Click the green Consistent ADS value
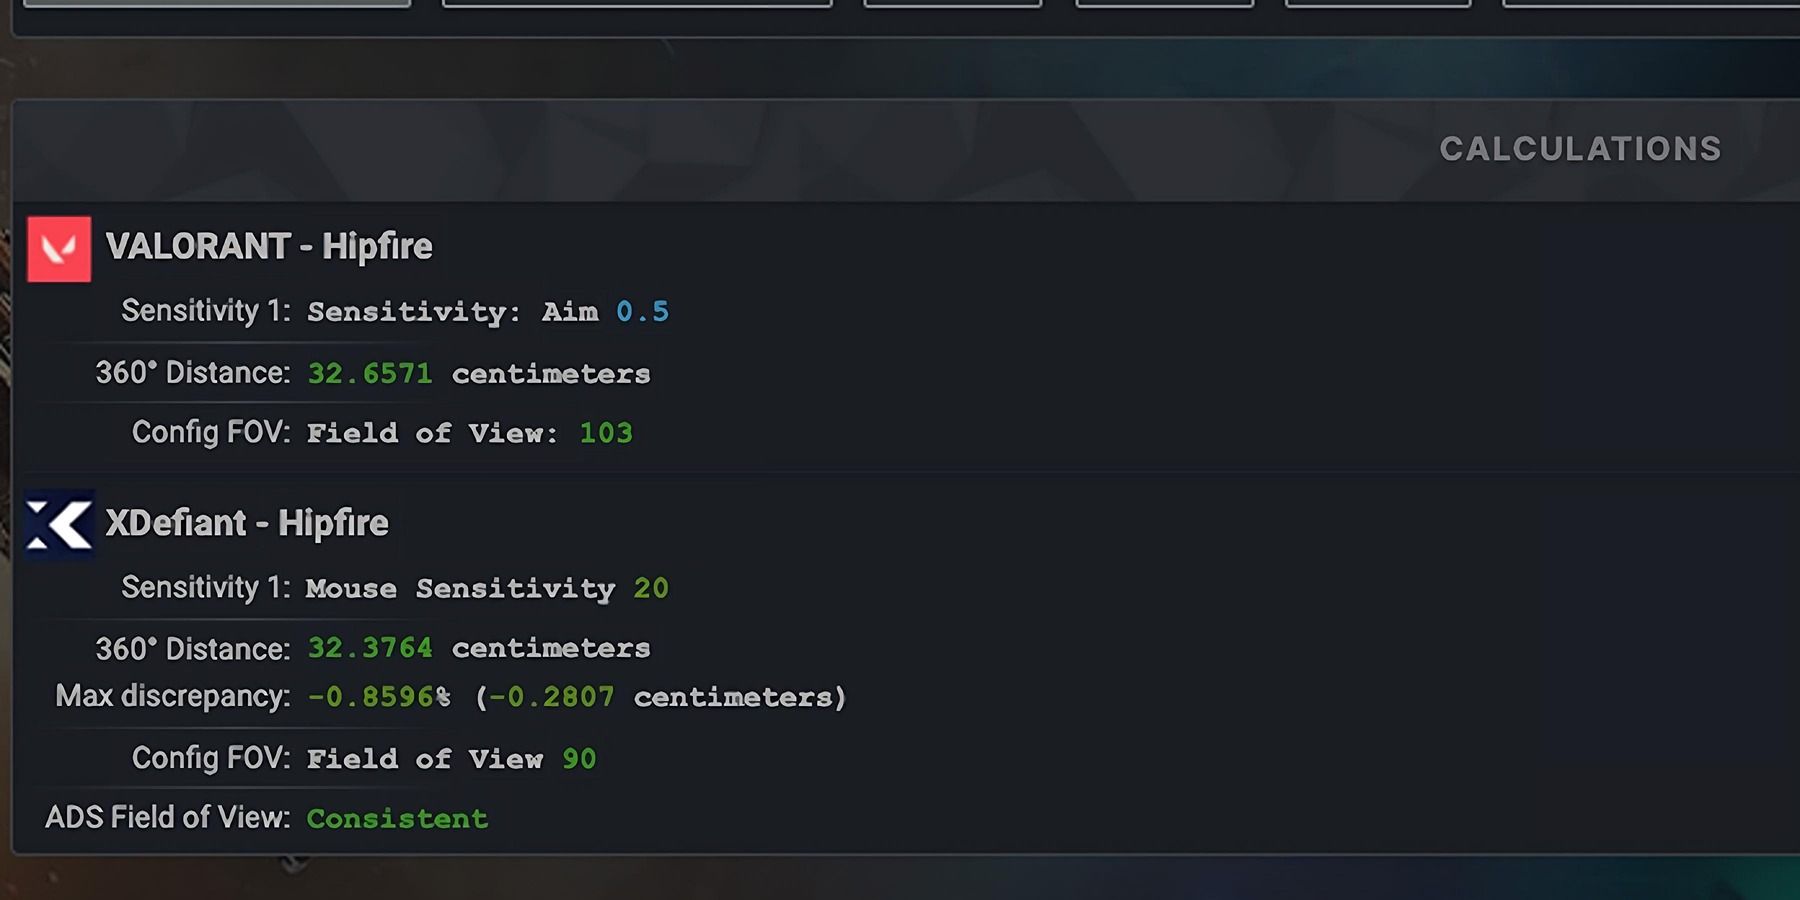The image size is (1800, 900). [397, 819]
